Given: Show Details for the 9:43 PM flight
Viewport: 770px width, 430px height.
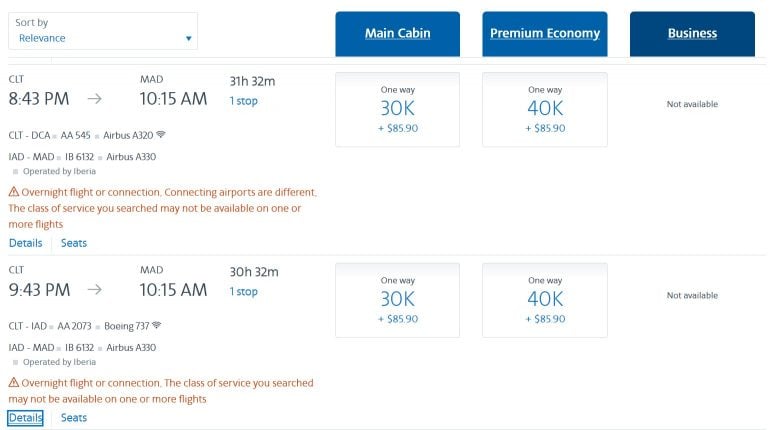Looking at the screenshot, I should click(x=26, y=418).
